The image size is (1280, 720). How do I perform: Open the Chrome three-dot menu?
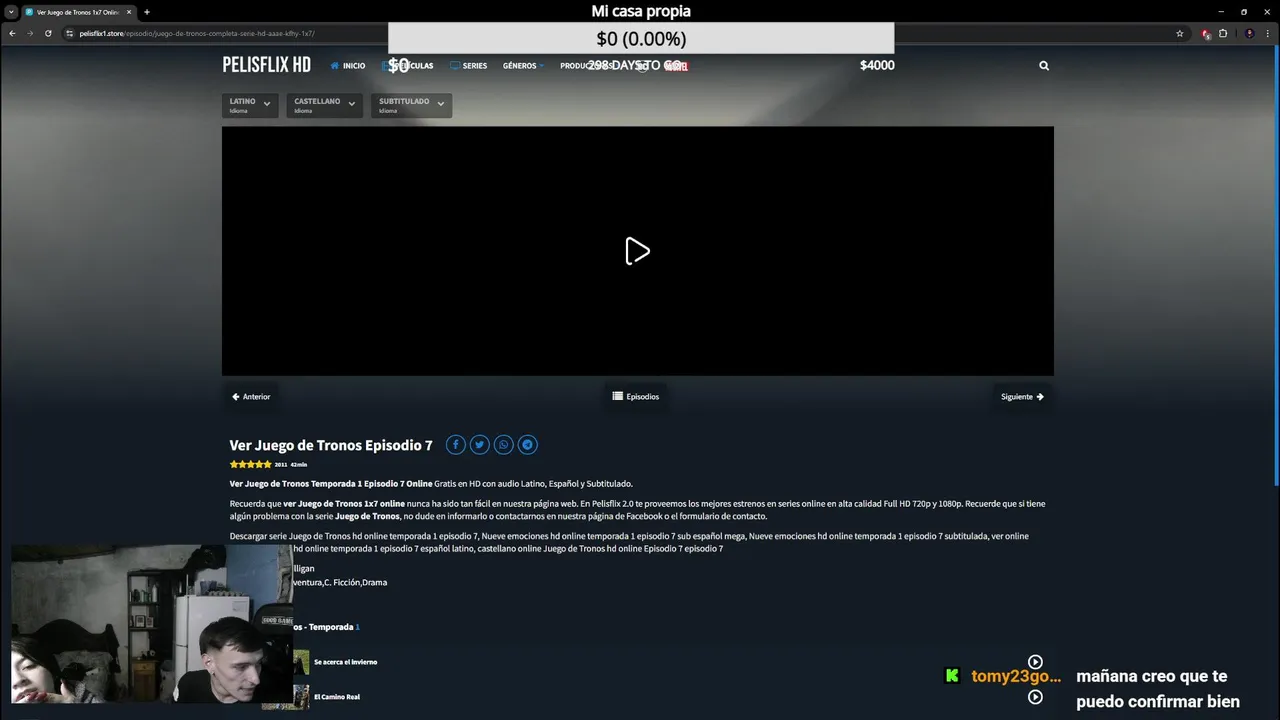point(1268,33)
